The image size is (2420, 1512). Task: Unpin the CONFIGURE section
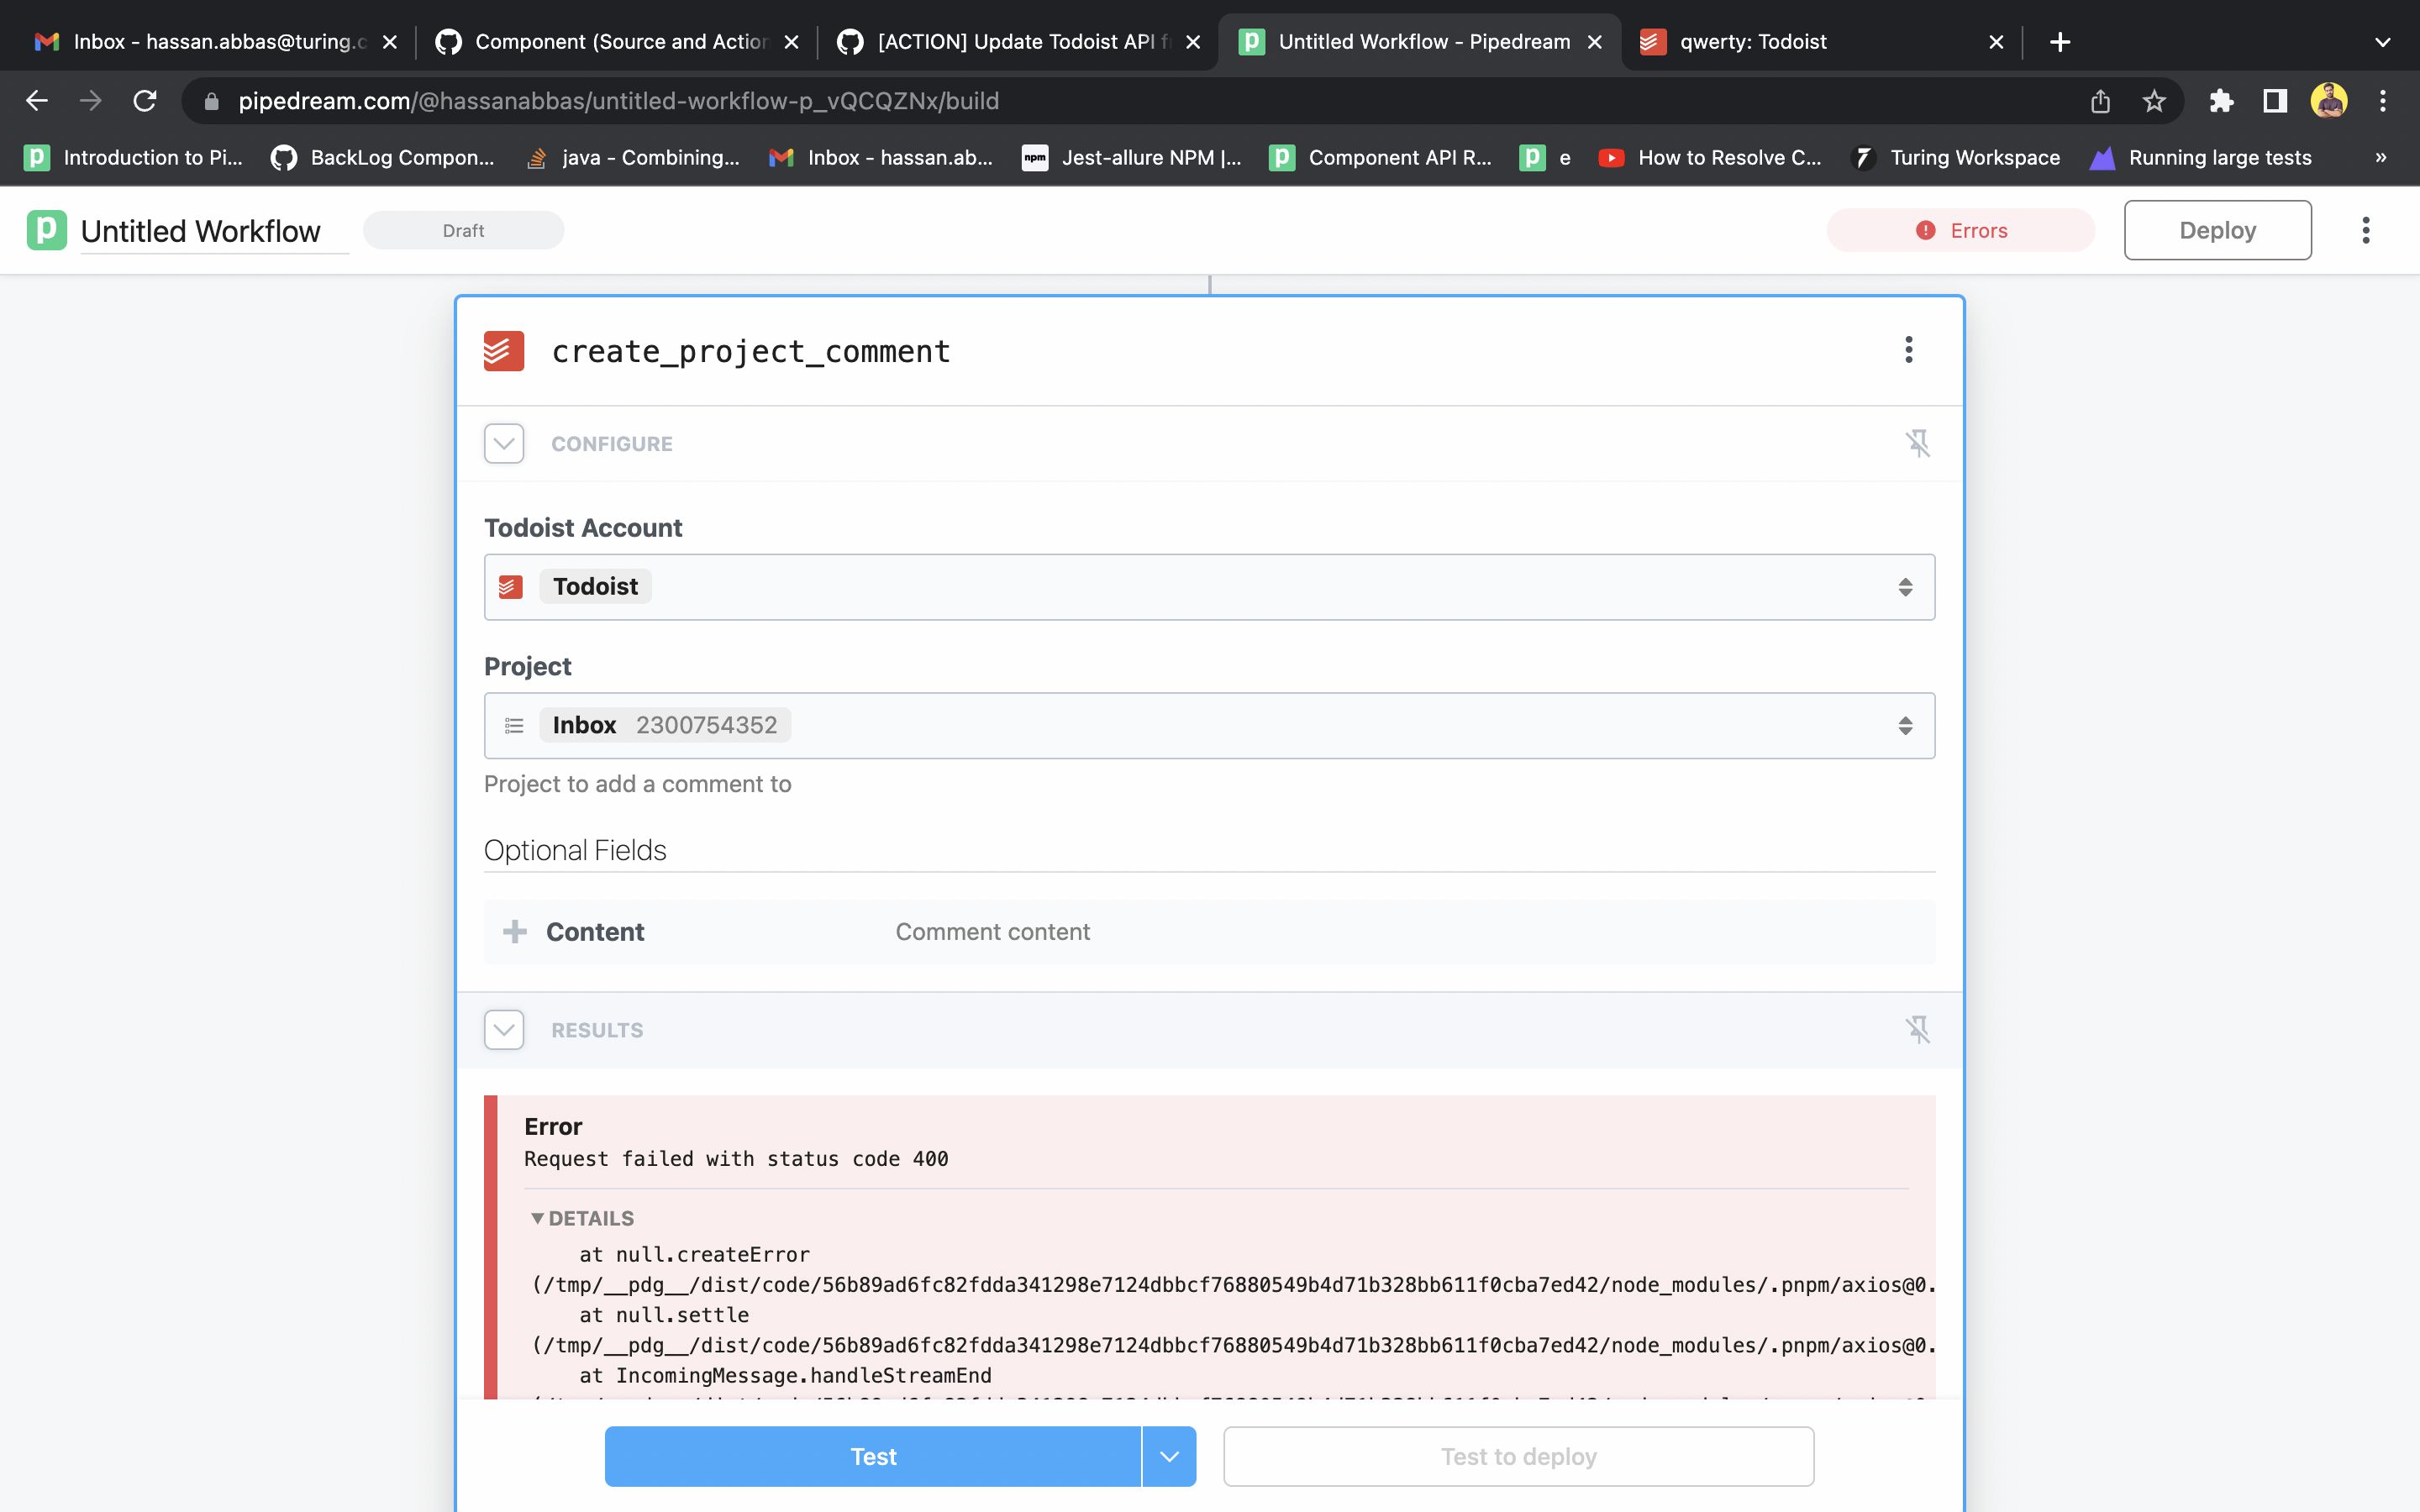1920,443
